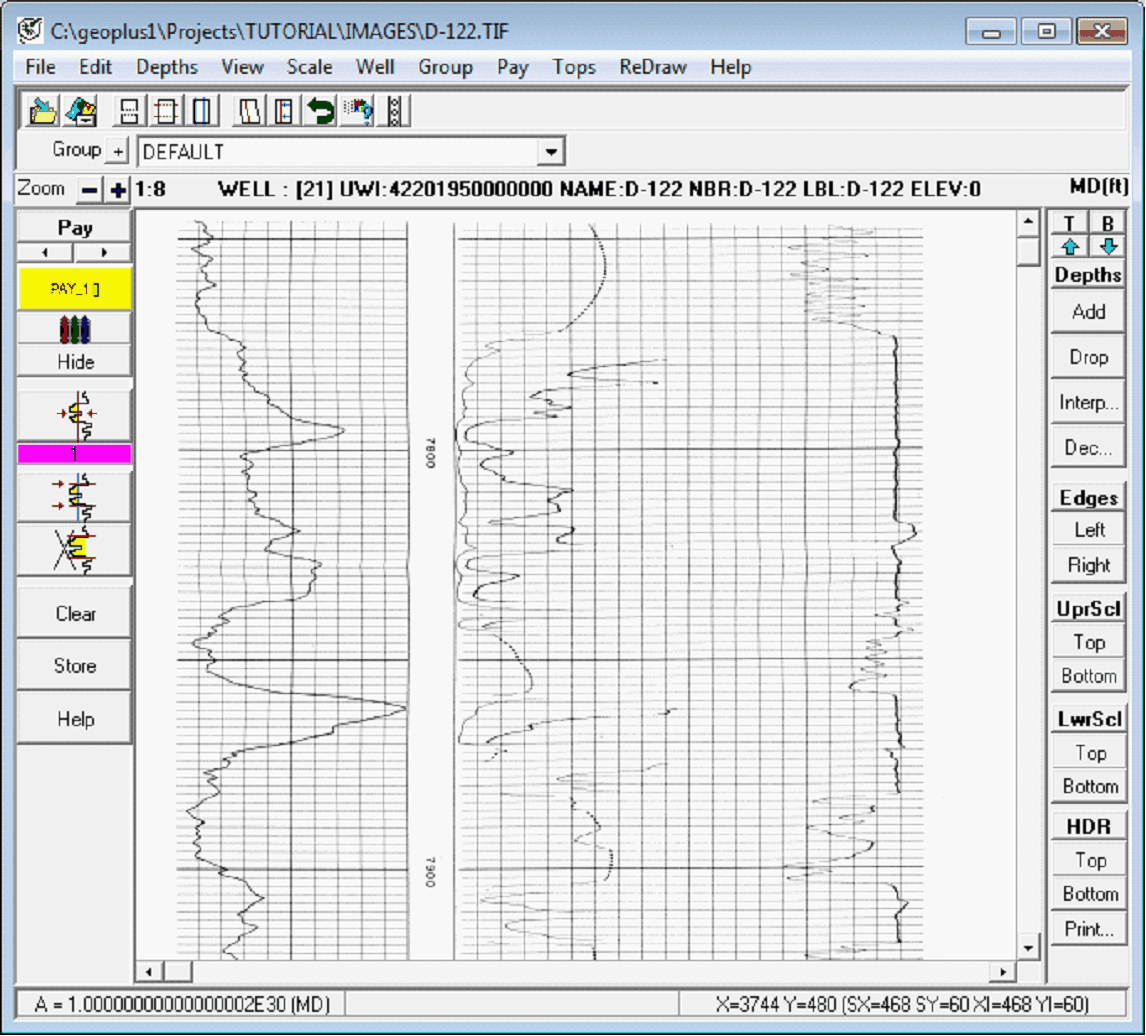
Task: Click the yellow PAY_1 color swatch
Action: [75, 288]
